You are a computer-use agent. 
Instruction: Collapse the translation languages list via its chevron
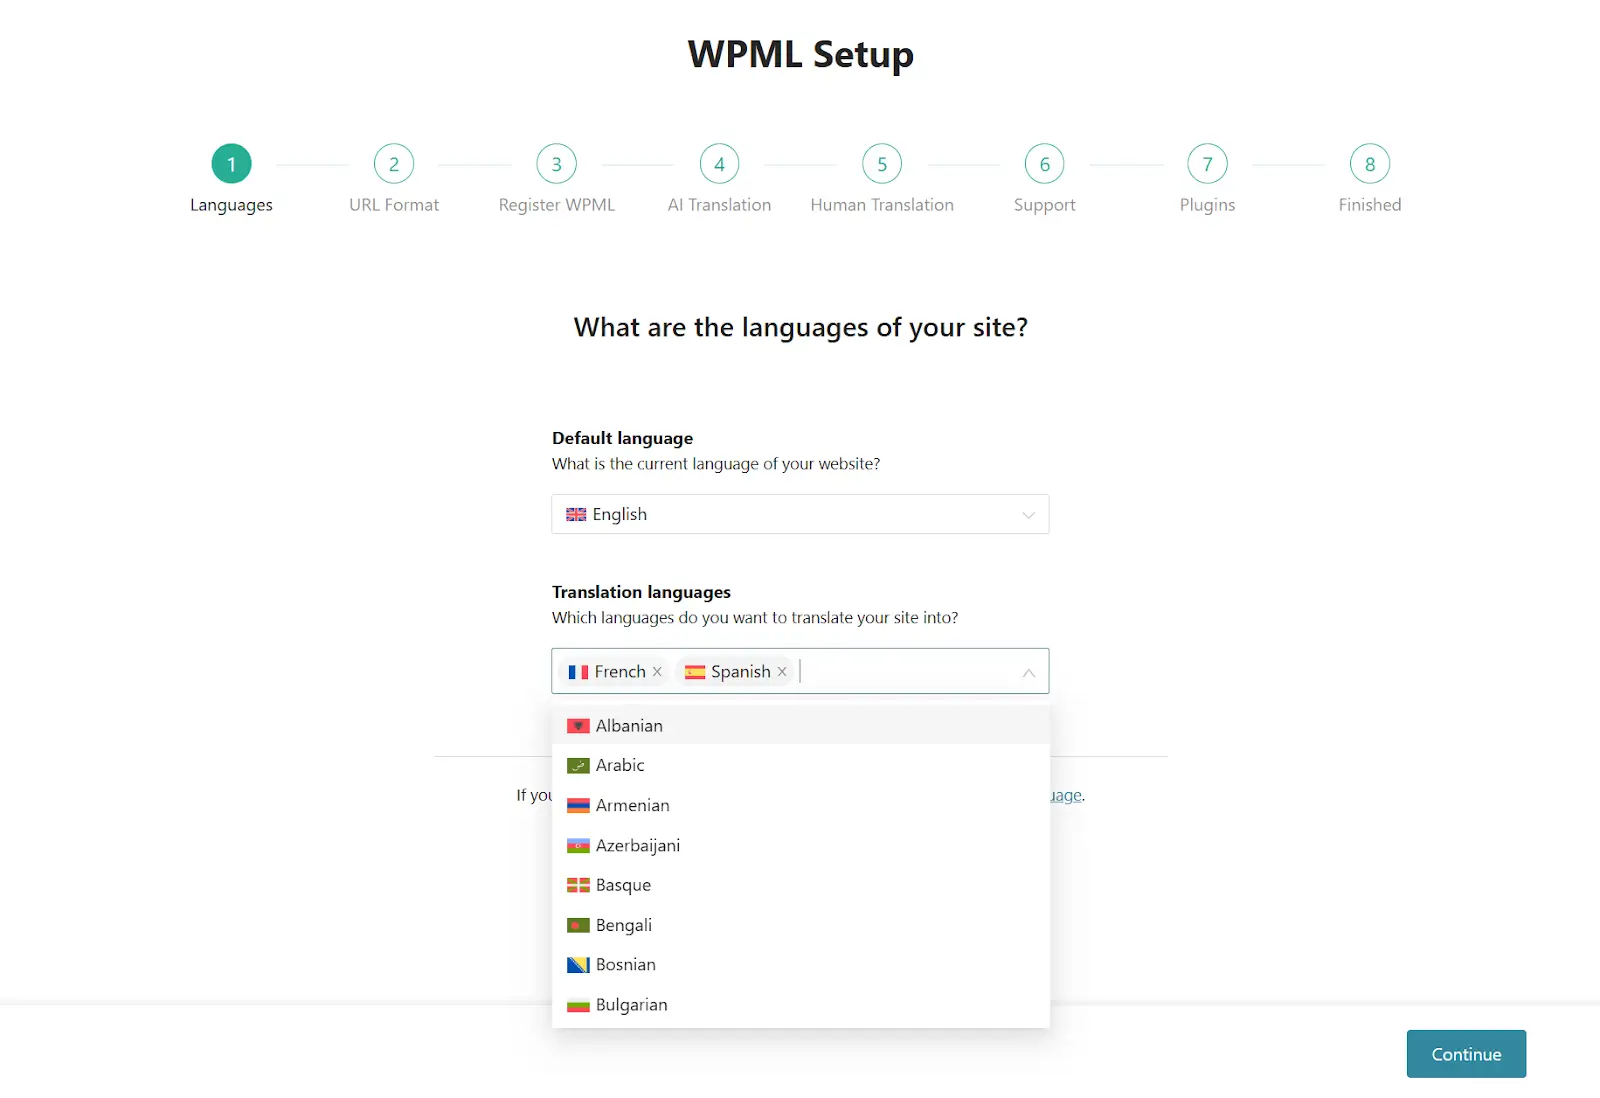pyautogui.click(x=1028, y=672)
